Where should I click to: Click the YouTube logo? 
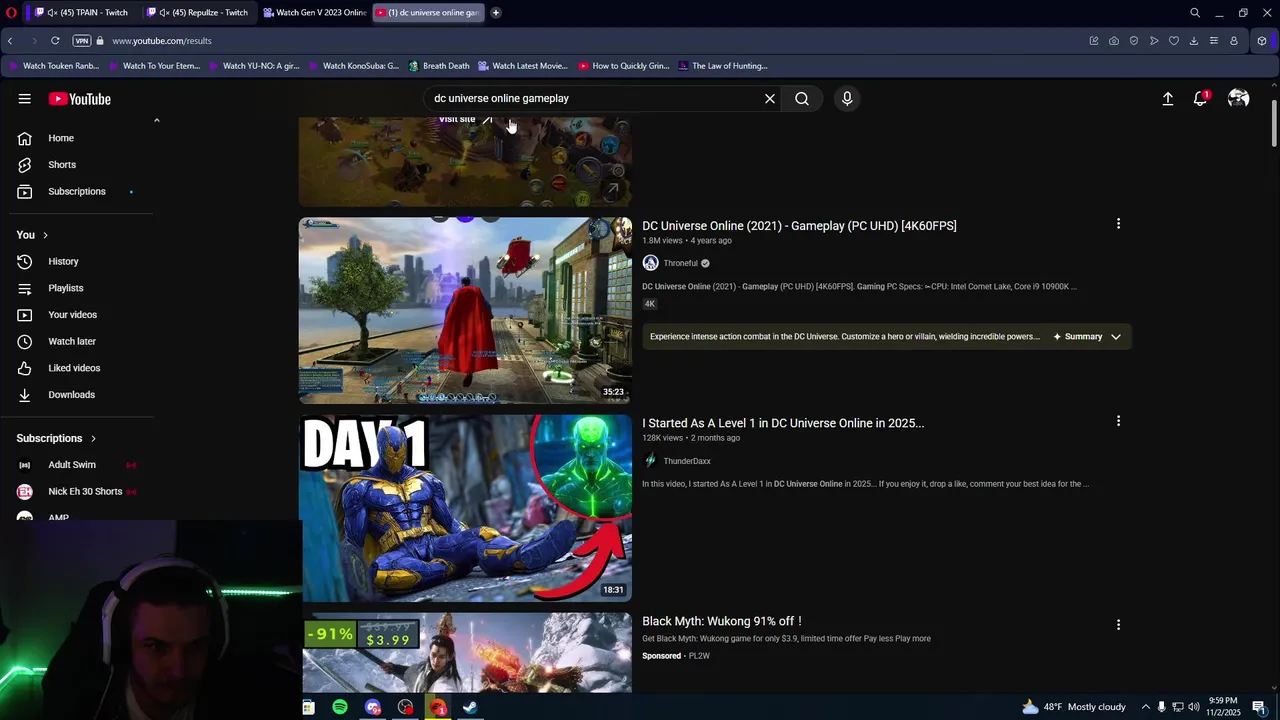(x=80, y=99)
